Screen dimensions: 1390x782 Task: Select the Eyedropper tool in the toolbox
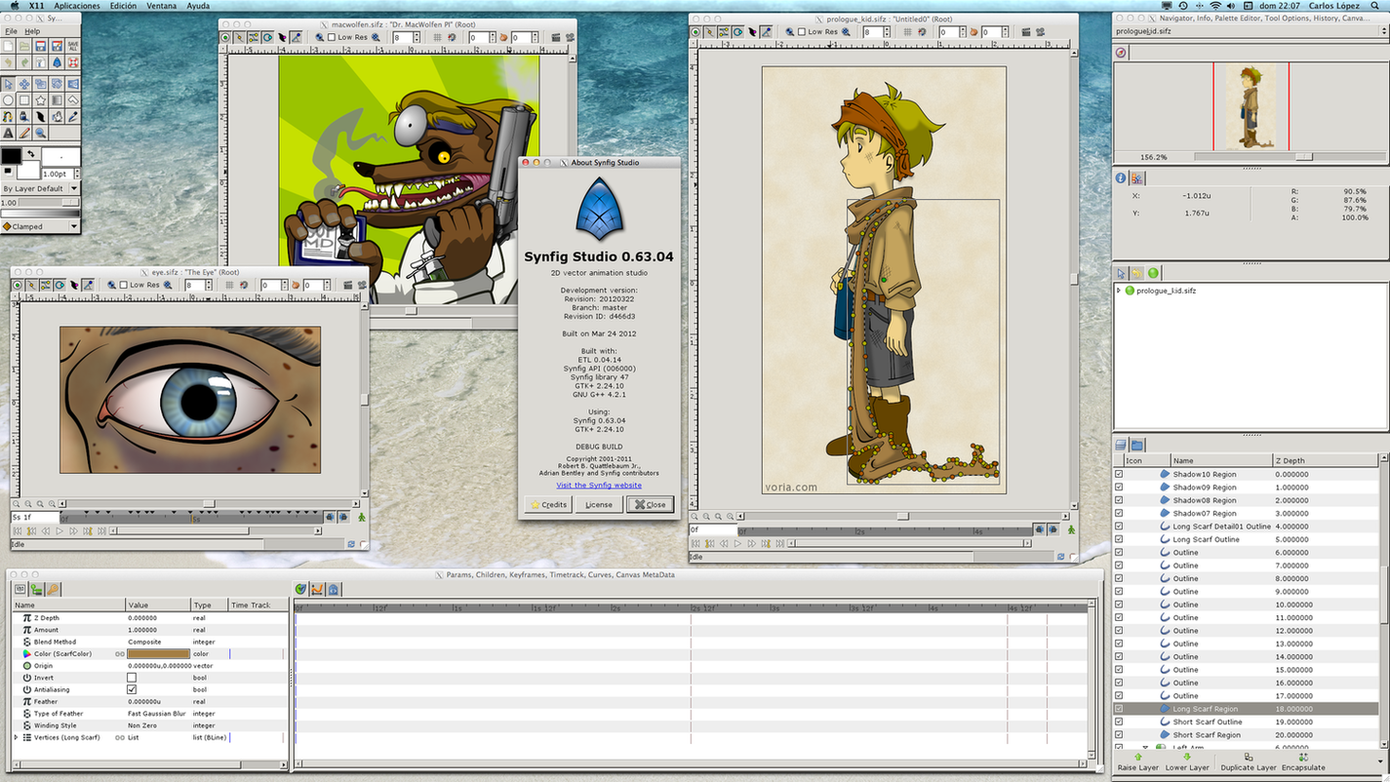(x=73, y=116)
